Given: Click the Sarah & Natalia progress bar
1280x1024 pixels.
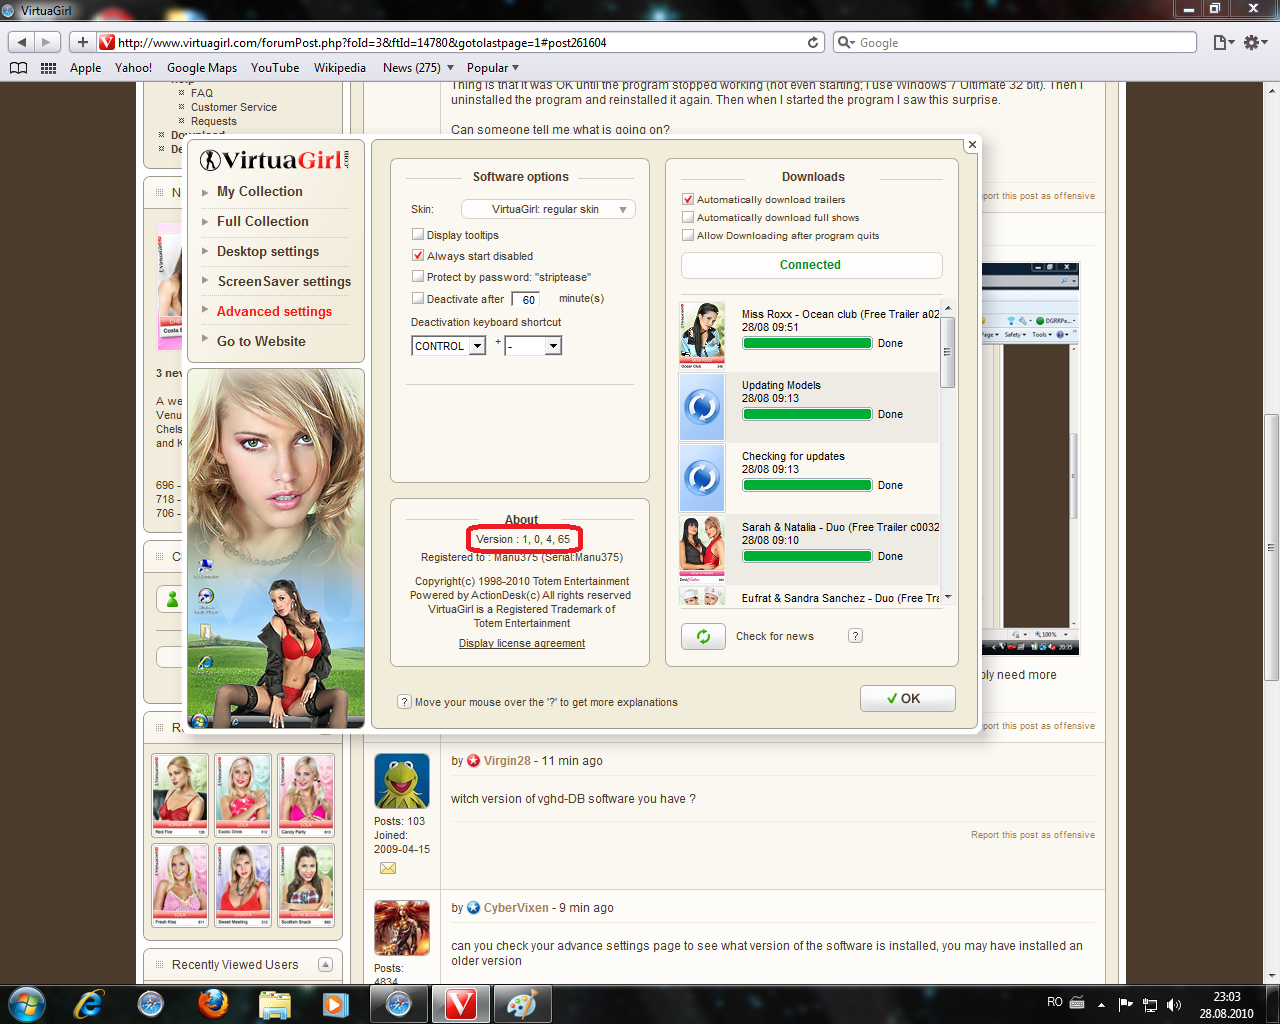Looking at the screenshot, I should tap(807, 556).
